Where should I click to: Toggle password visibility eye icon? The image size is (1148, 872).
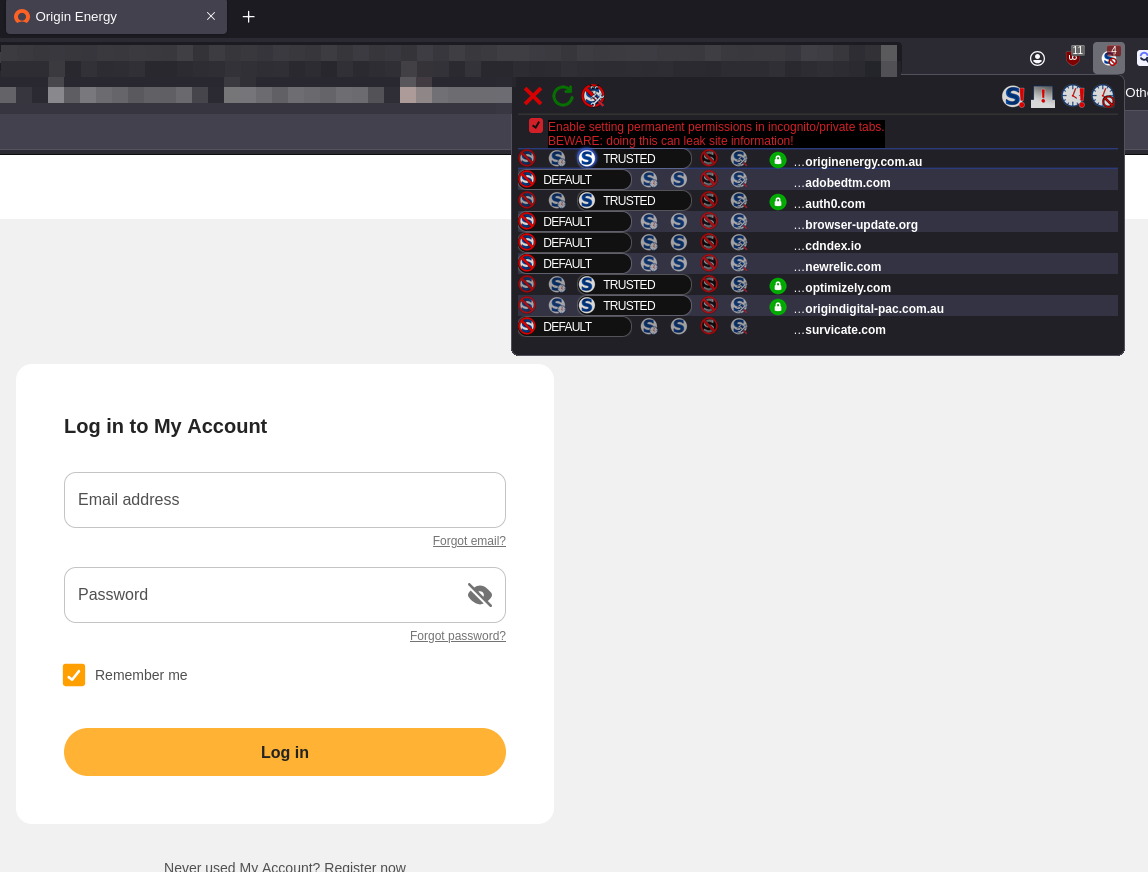pyautogui.click(x=480, y=595)
